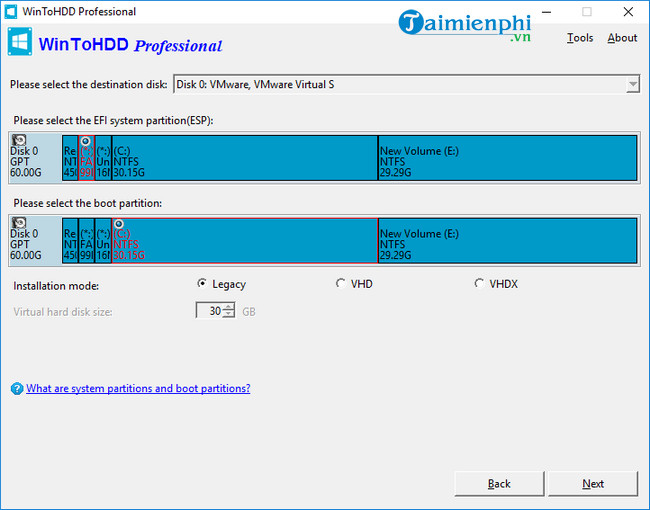Click the Disk 0 drive icon in boot section
This screenshot has width=650, height=510.
click(19, 223)
